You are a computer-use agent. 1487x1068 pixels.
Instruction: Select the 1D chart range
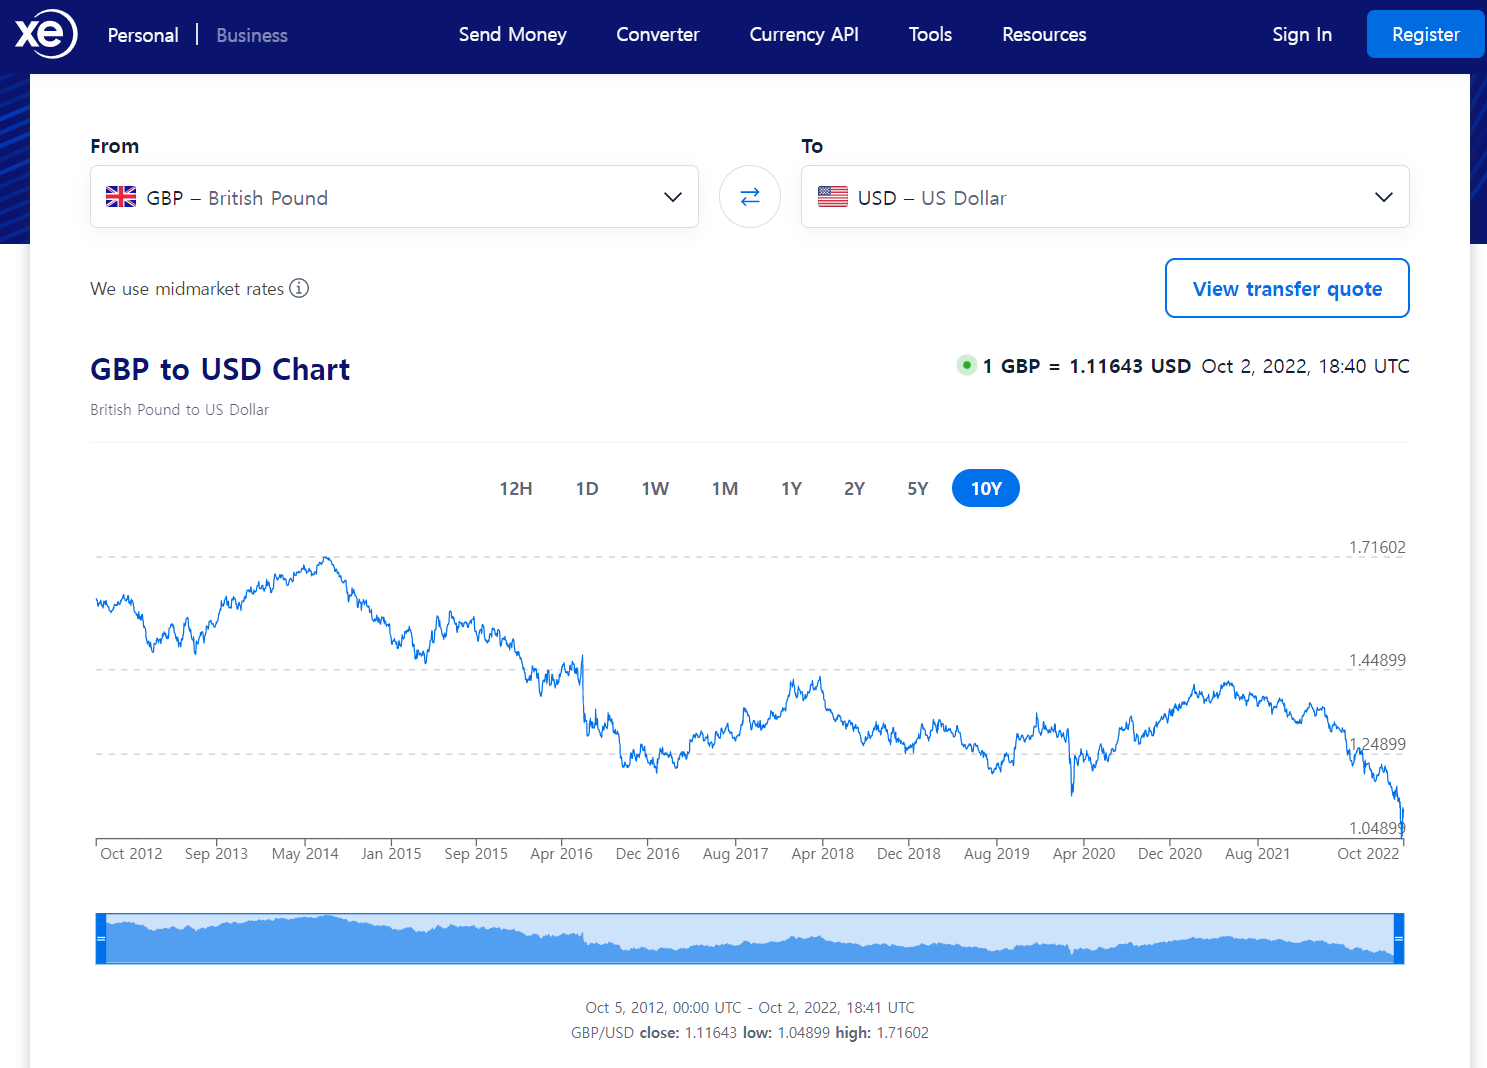click(587, 488)
